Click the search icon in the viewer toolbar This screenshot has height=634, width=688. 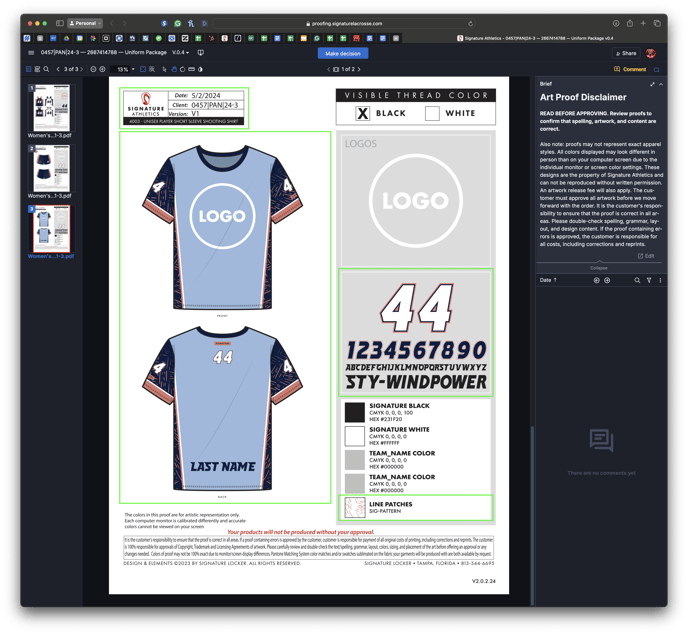pos(45,69)
